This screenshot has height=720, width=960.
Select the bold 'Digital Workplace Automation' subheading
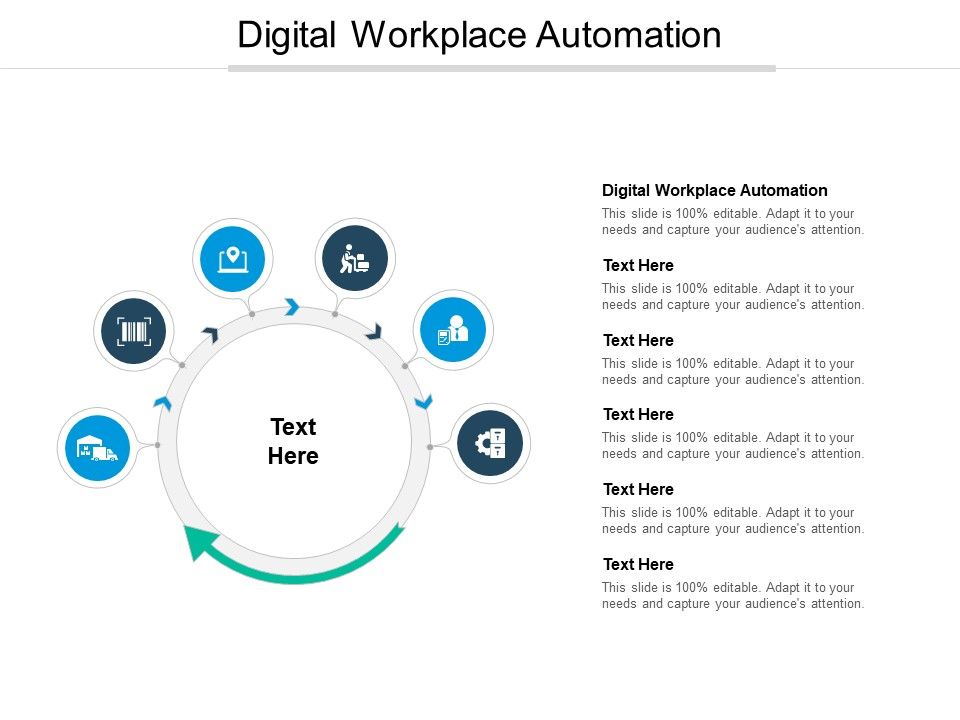[x=714, y=190]
